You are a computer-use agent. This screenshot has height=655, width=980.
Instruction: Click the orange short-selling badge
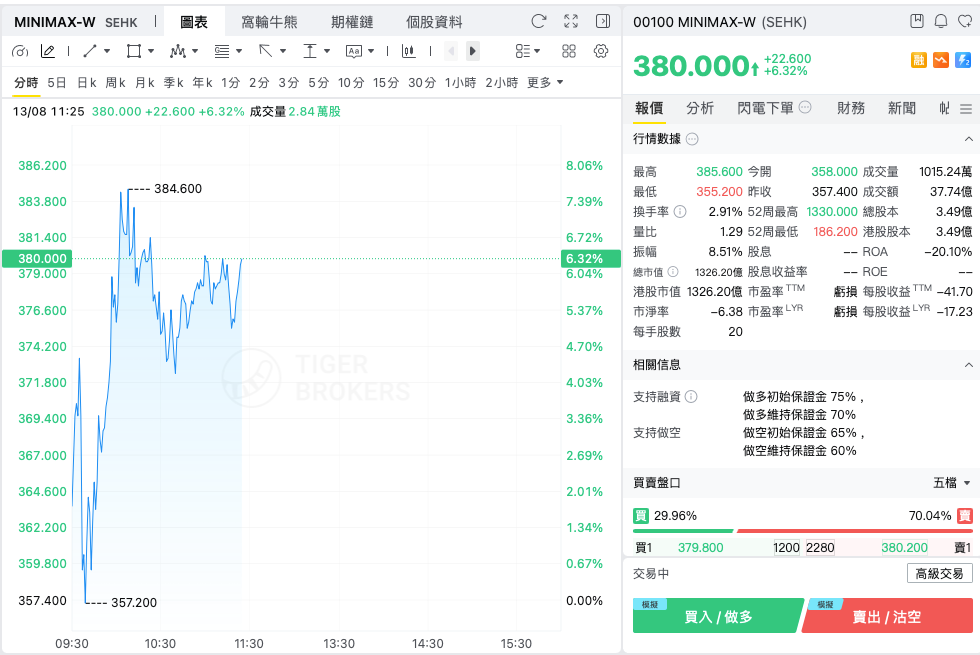[x=941, y=60]
